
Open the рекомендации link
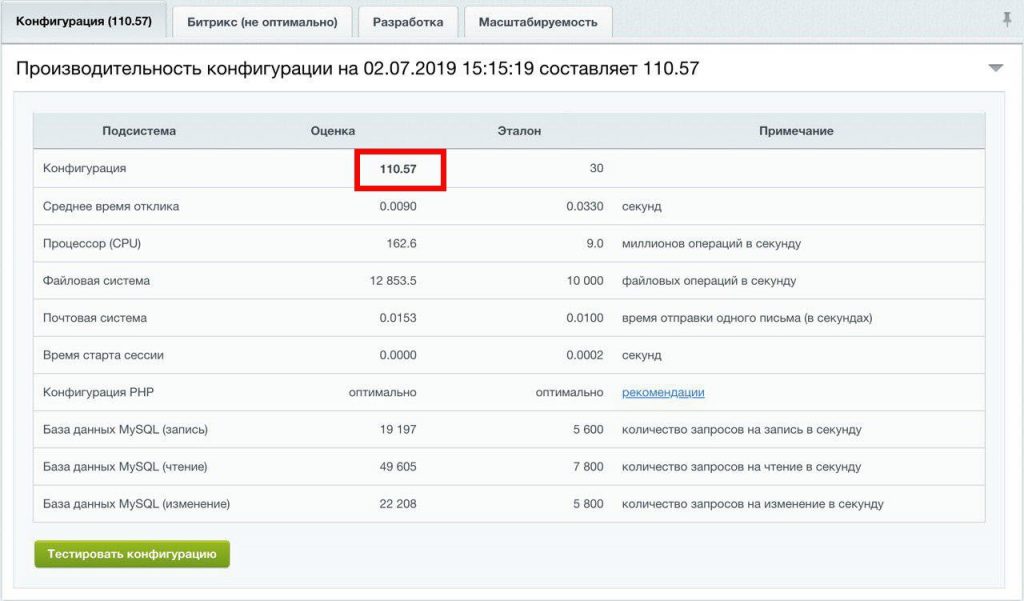pyautogui.click(x=663, y=393)
